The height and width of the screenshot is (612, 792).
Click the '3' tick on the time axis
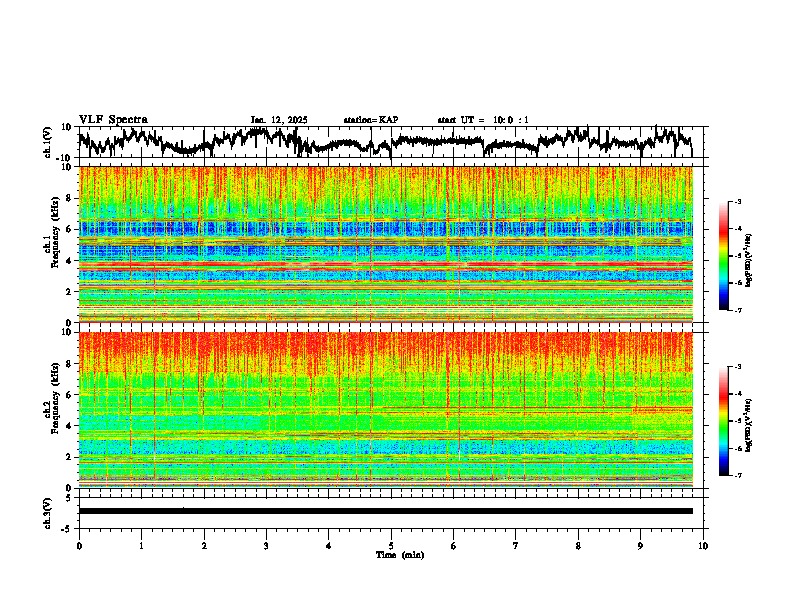click(266, 546)
